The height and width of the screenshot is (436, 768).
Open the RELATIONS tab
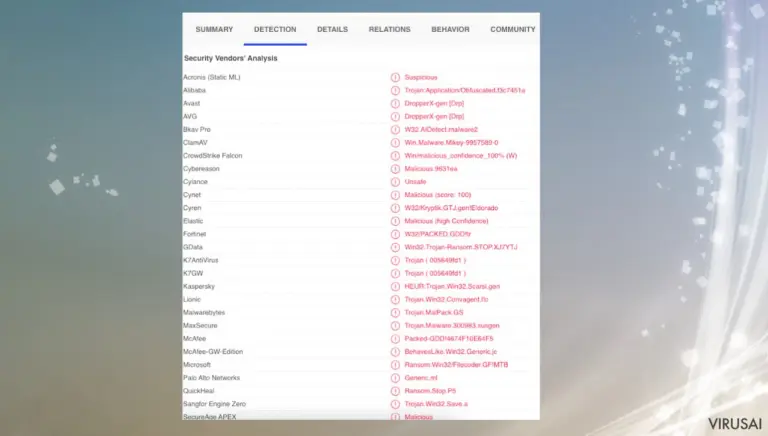tap(389, 29)
